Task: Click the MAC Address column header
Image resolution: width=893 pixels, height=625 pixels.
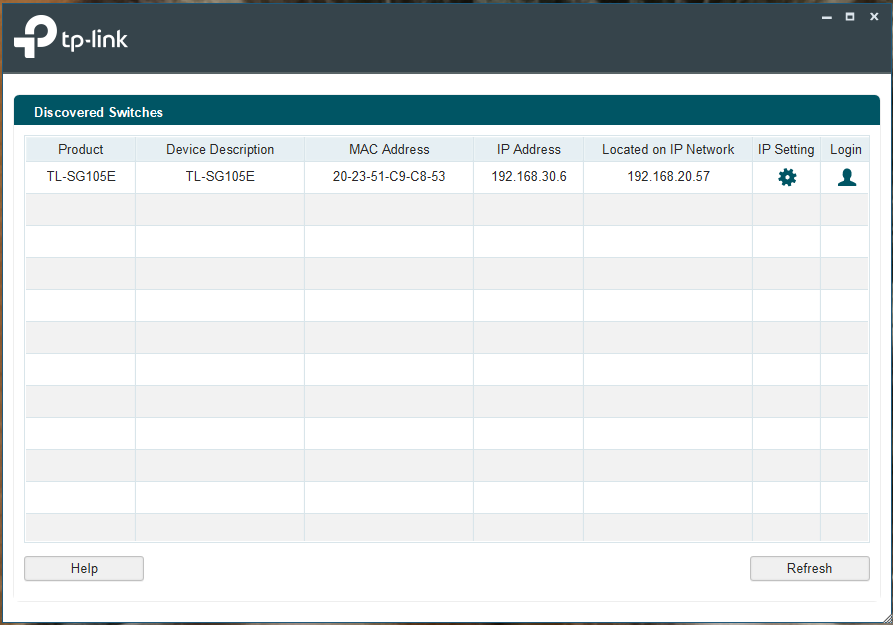Action: click(389, 149)
